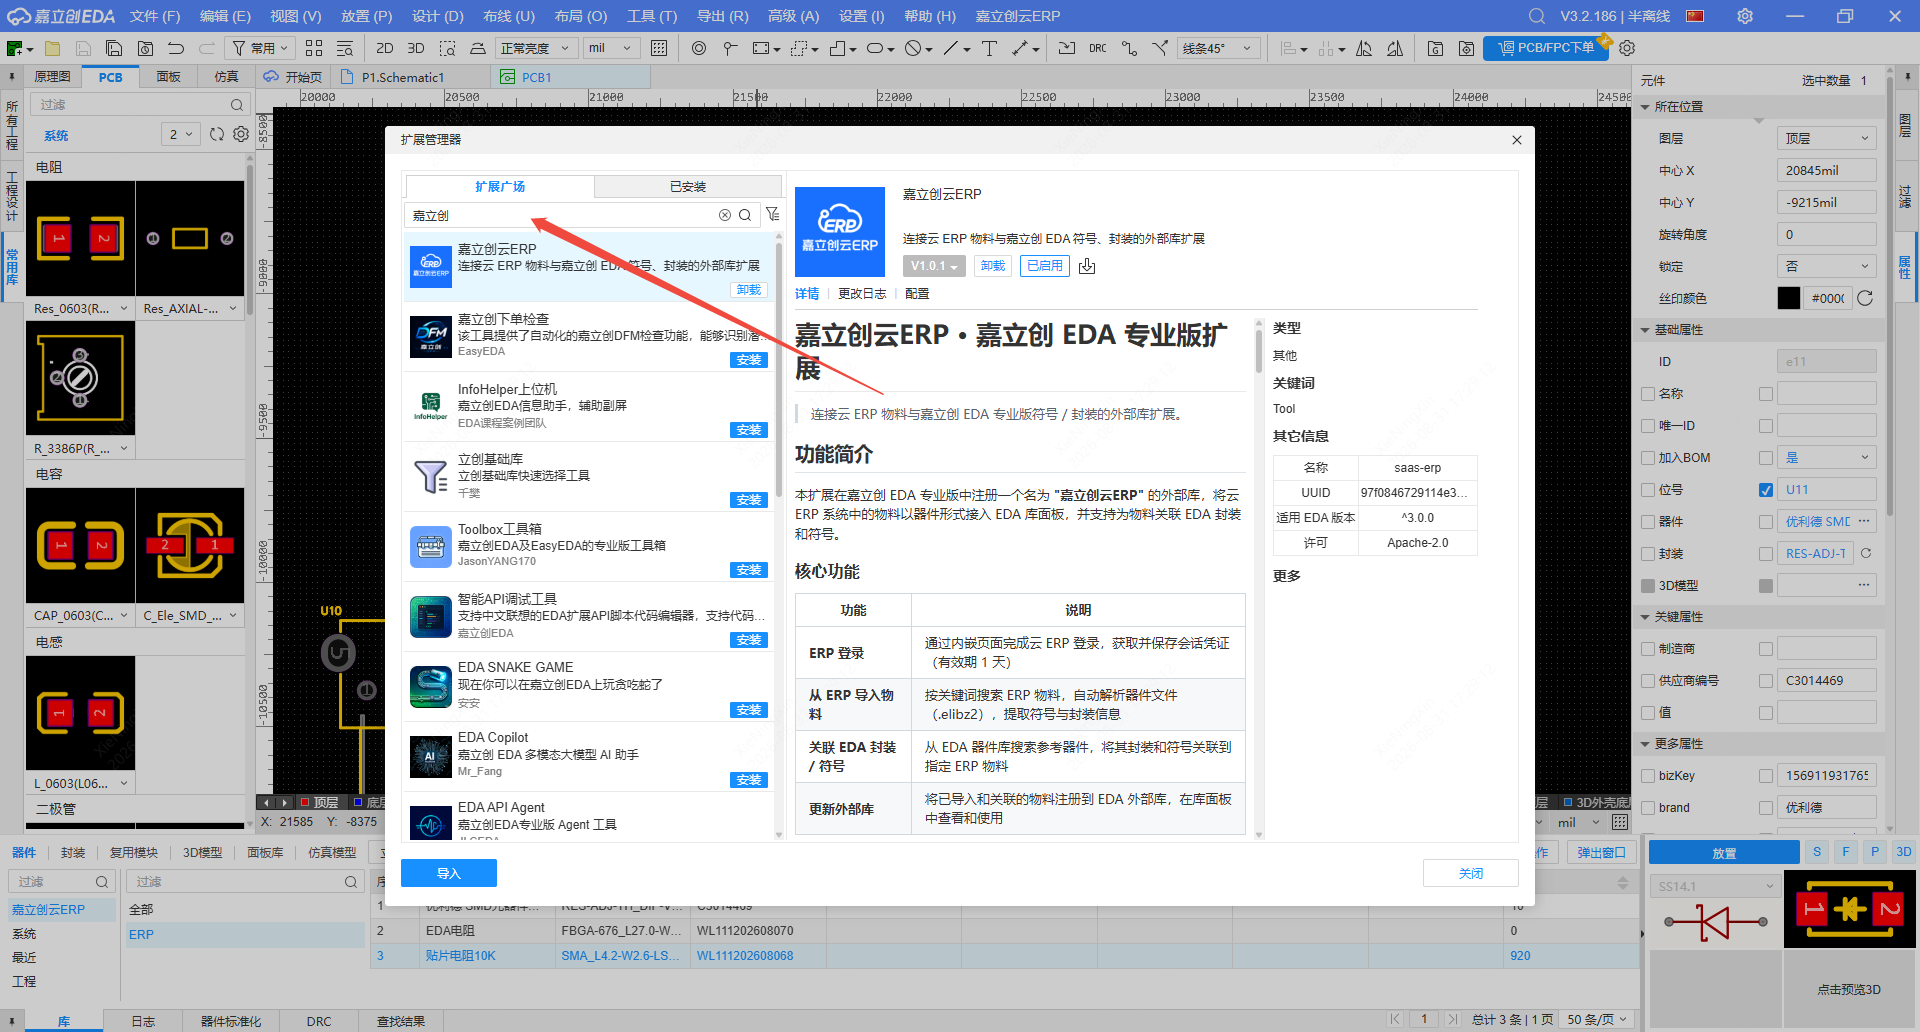Click 卸载 next to the version selector
Screen dimensions: 1920x1032
pos(993,266)
